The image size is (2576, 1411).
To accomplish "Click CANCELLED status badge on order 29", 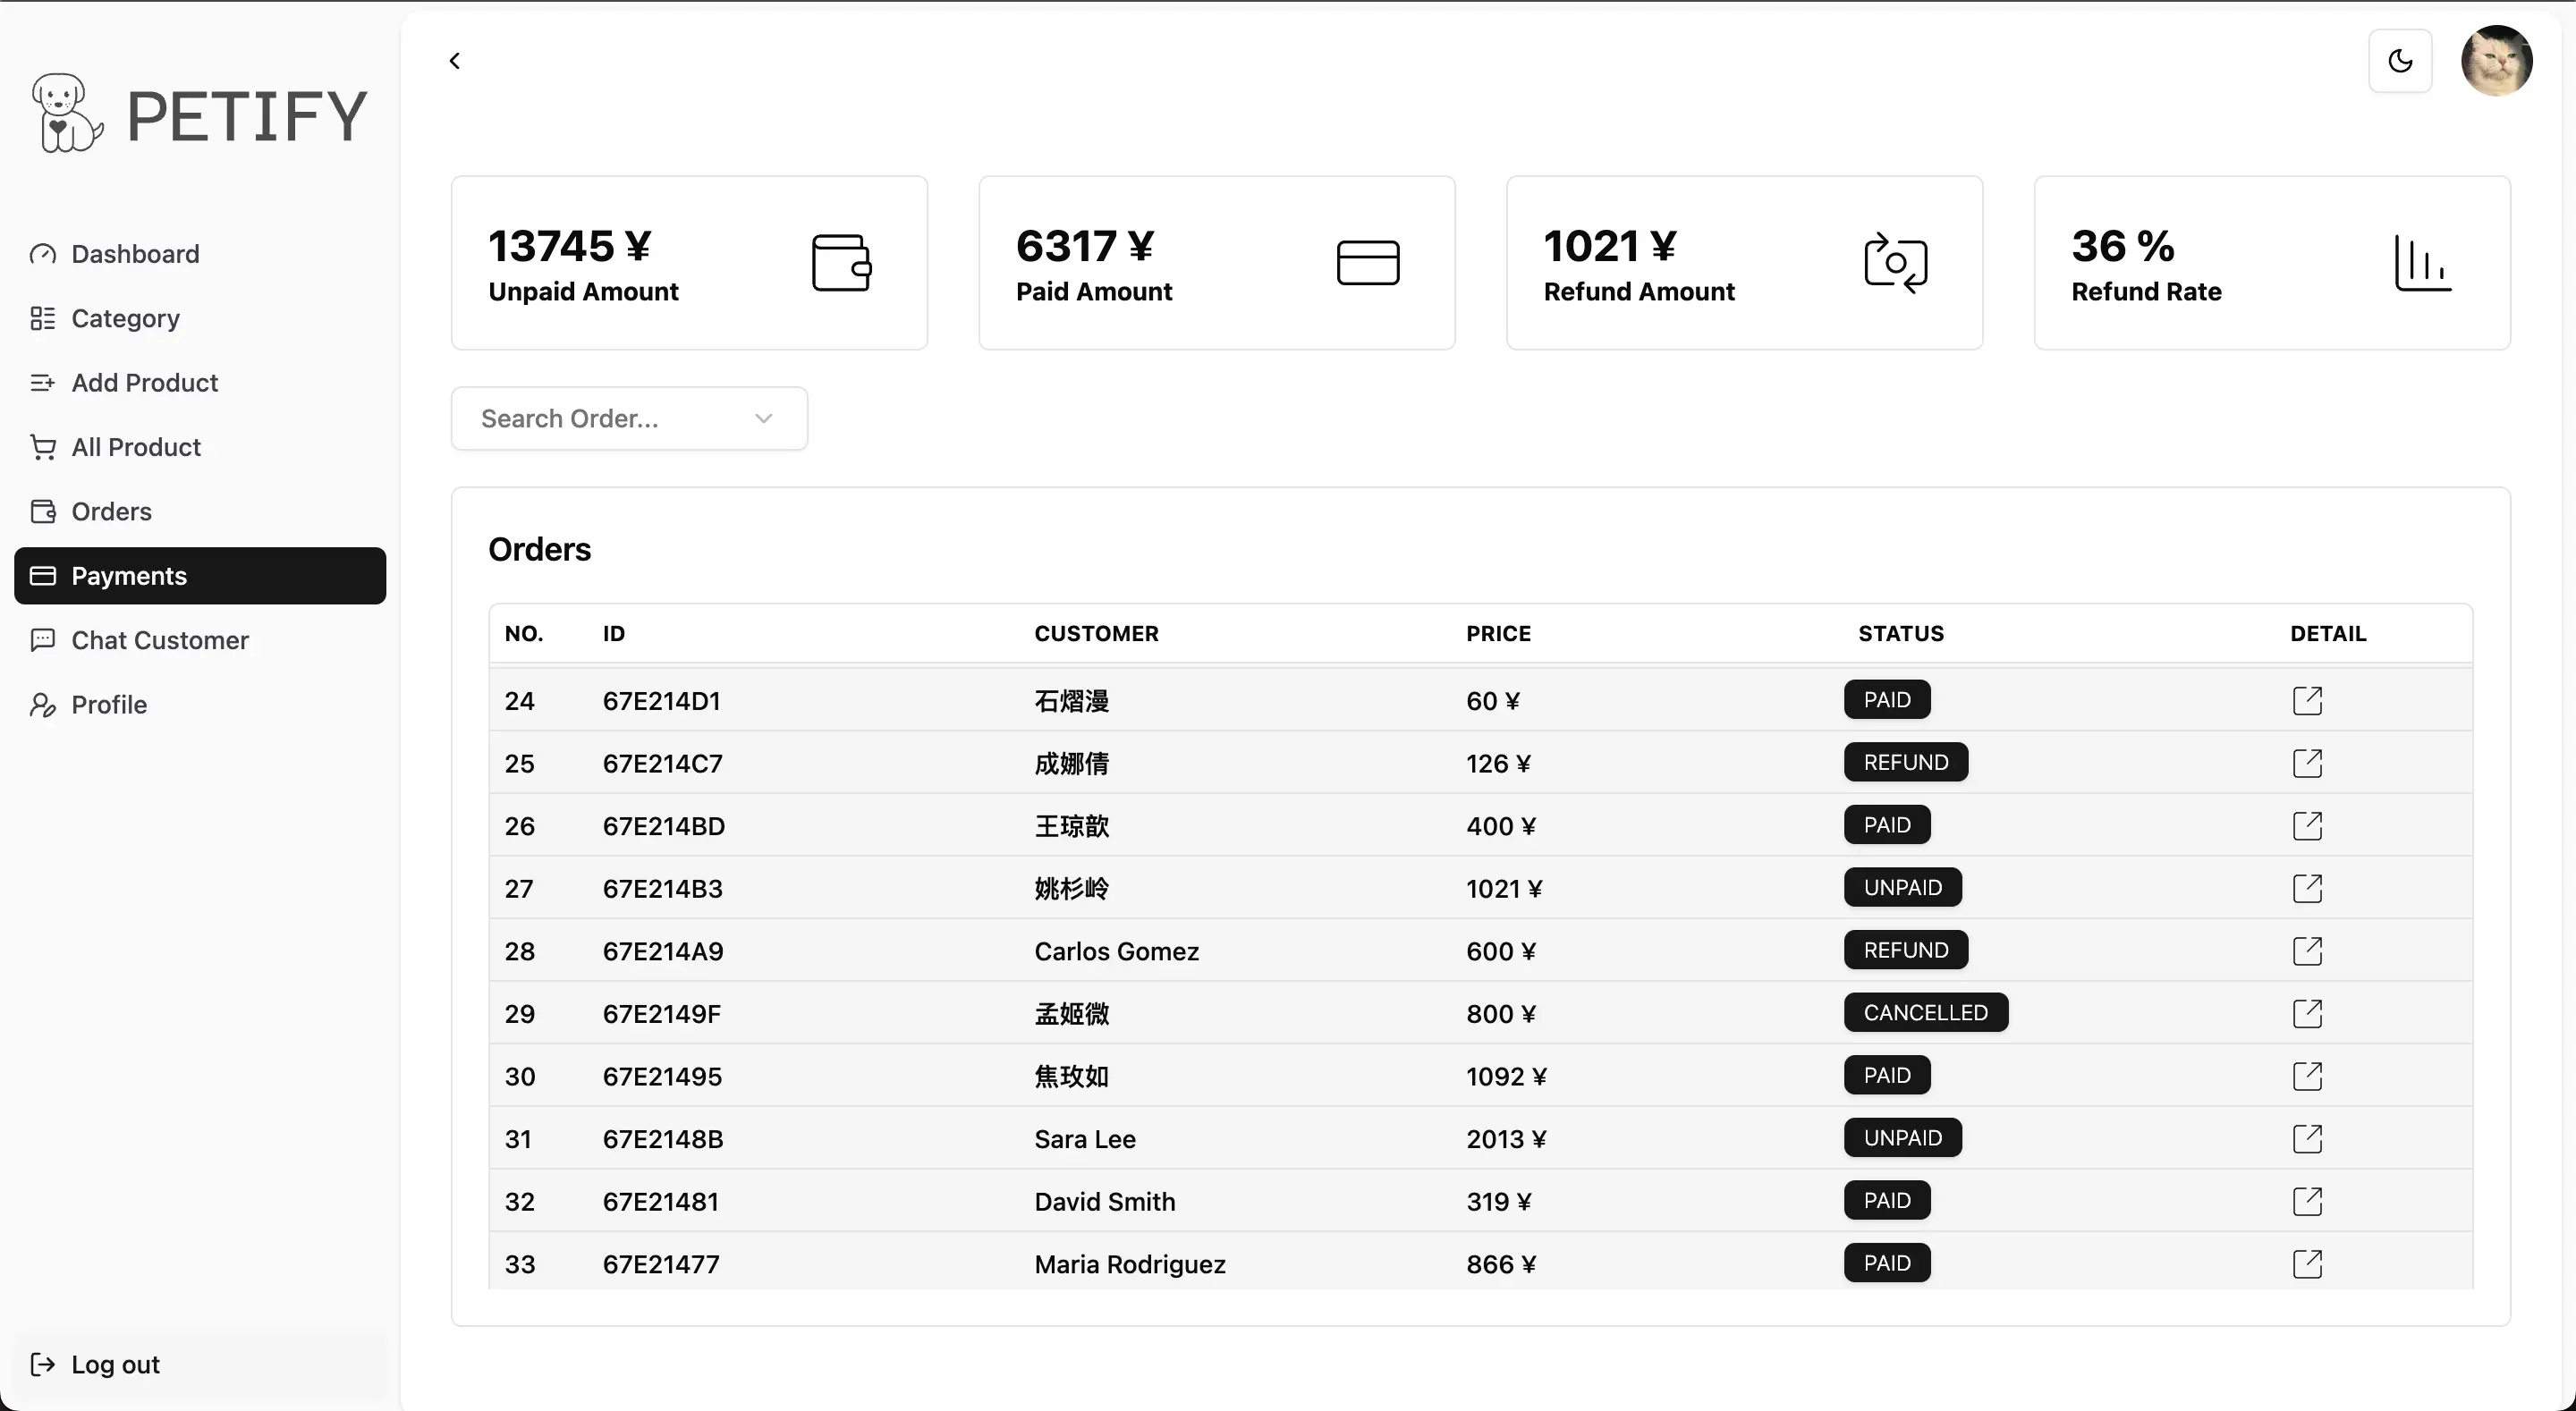I will (x=1925, y=1013).
